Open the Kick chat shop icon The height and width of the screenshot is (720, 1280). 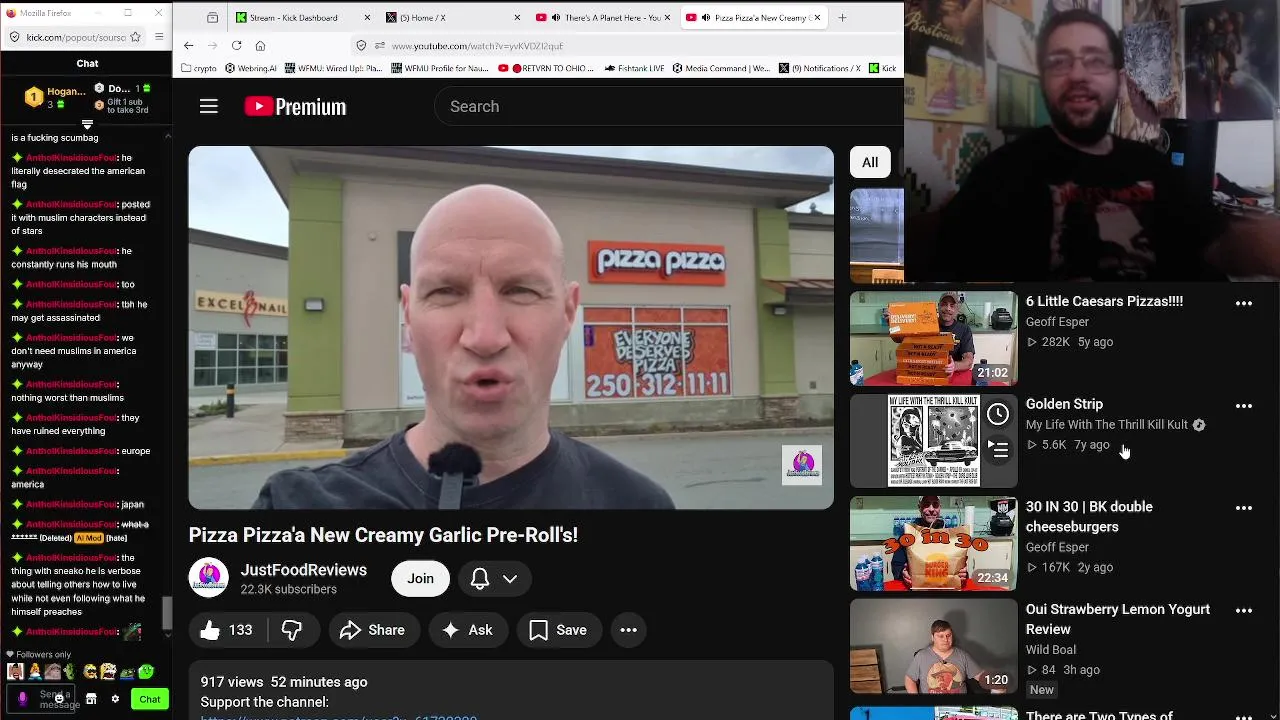pos(91,699)
